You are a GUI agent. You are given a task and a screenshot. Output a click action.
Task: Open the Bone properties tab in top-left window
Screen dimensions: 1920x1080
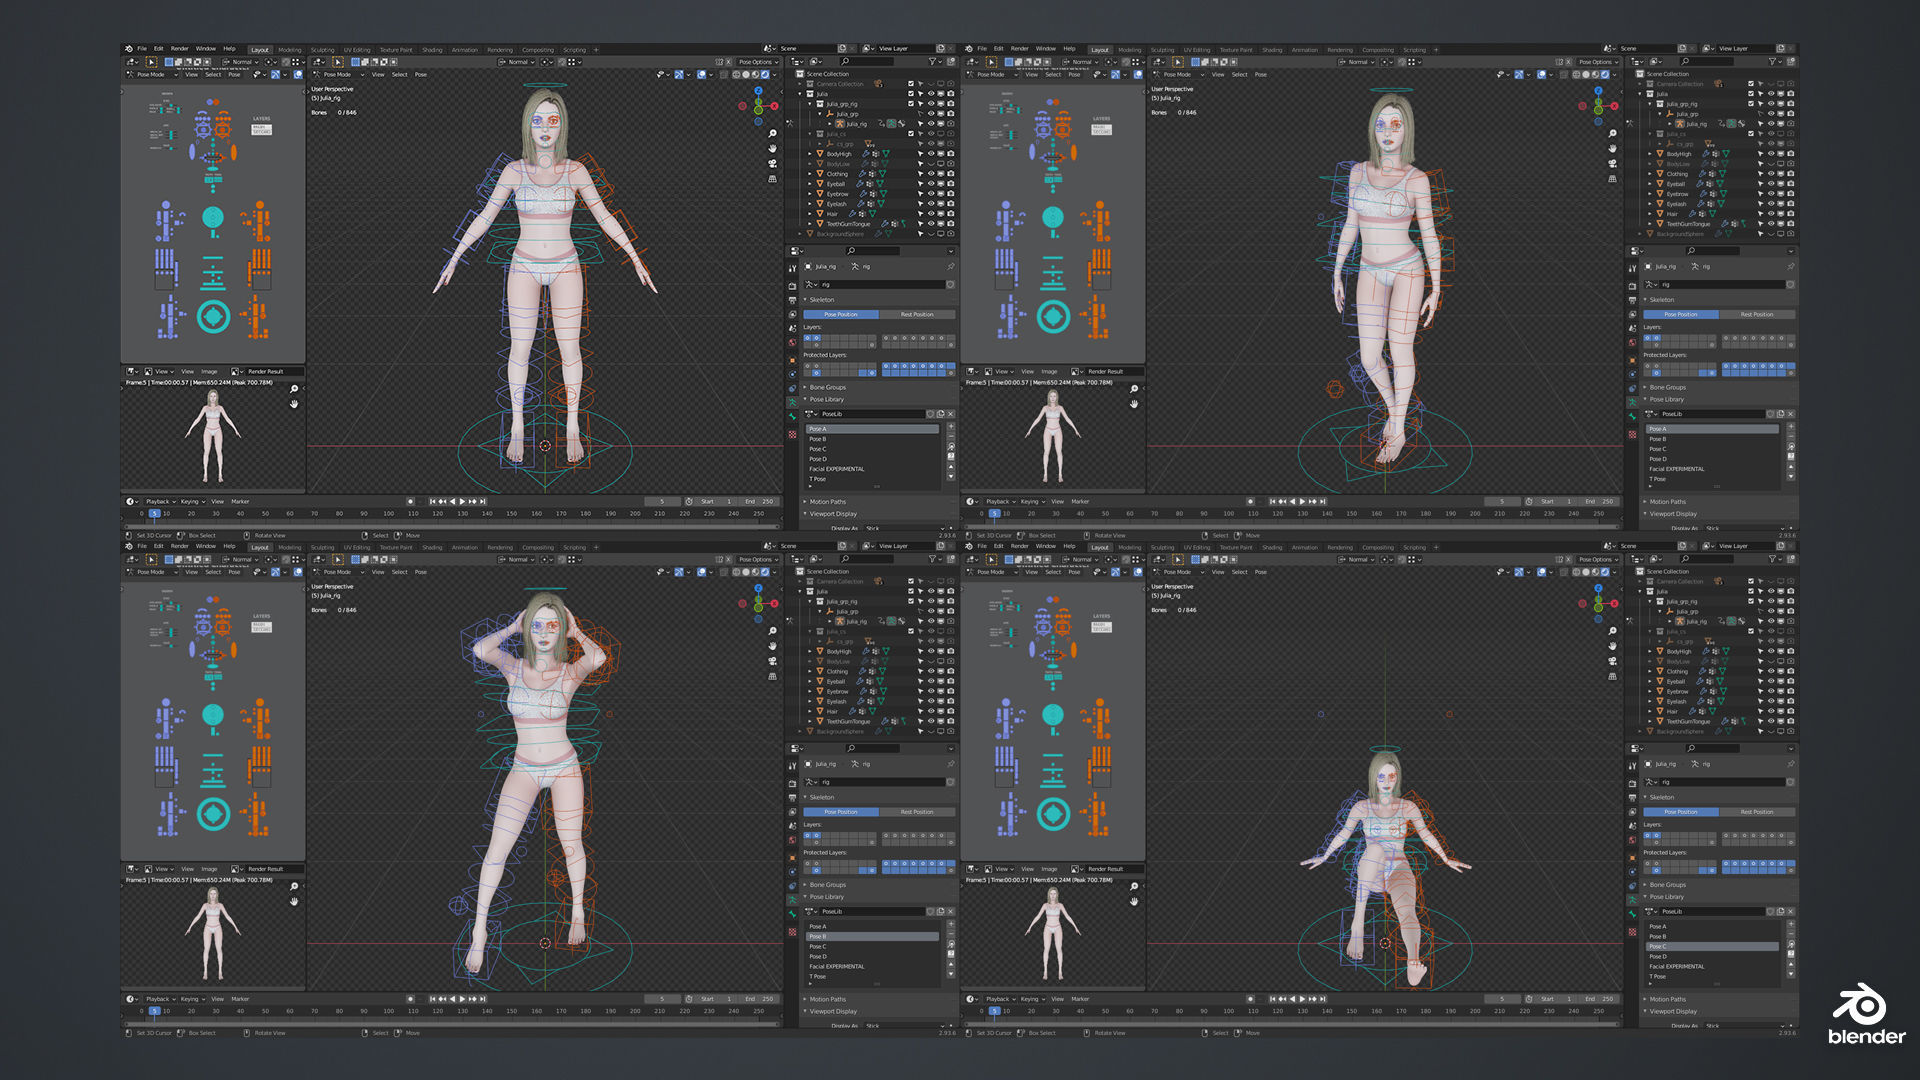click(792, 416)
